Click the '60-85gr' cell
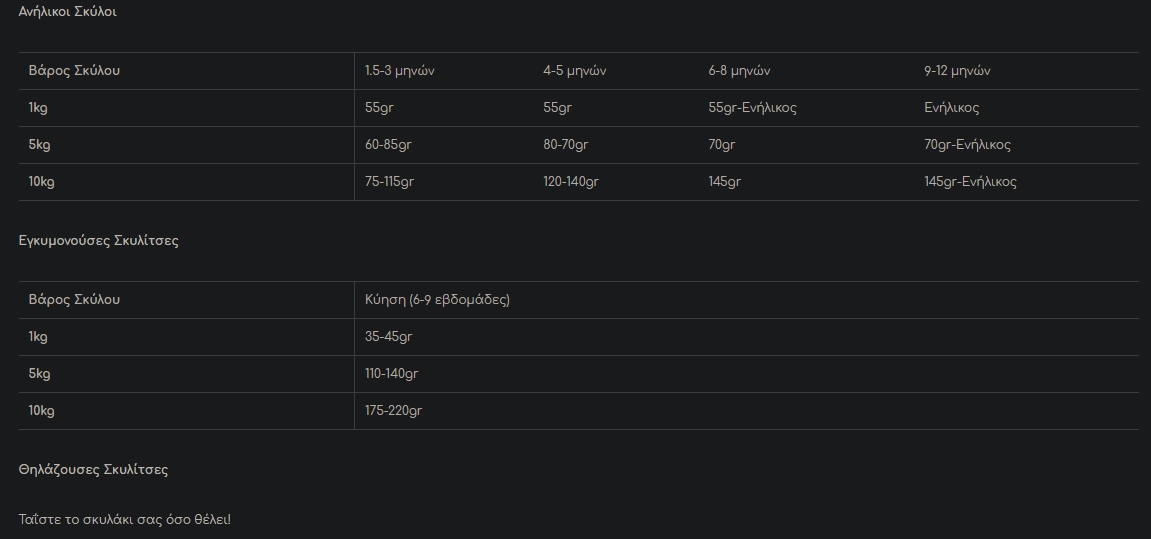 388,145
